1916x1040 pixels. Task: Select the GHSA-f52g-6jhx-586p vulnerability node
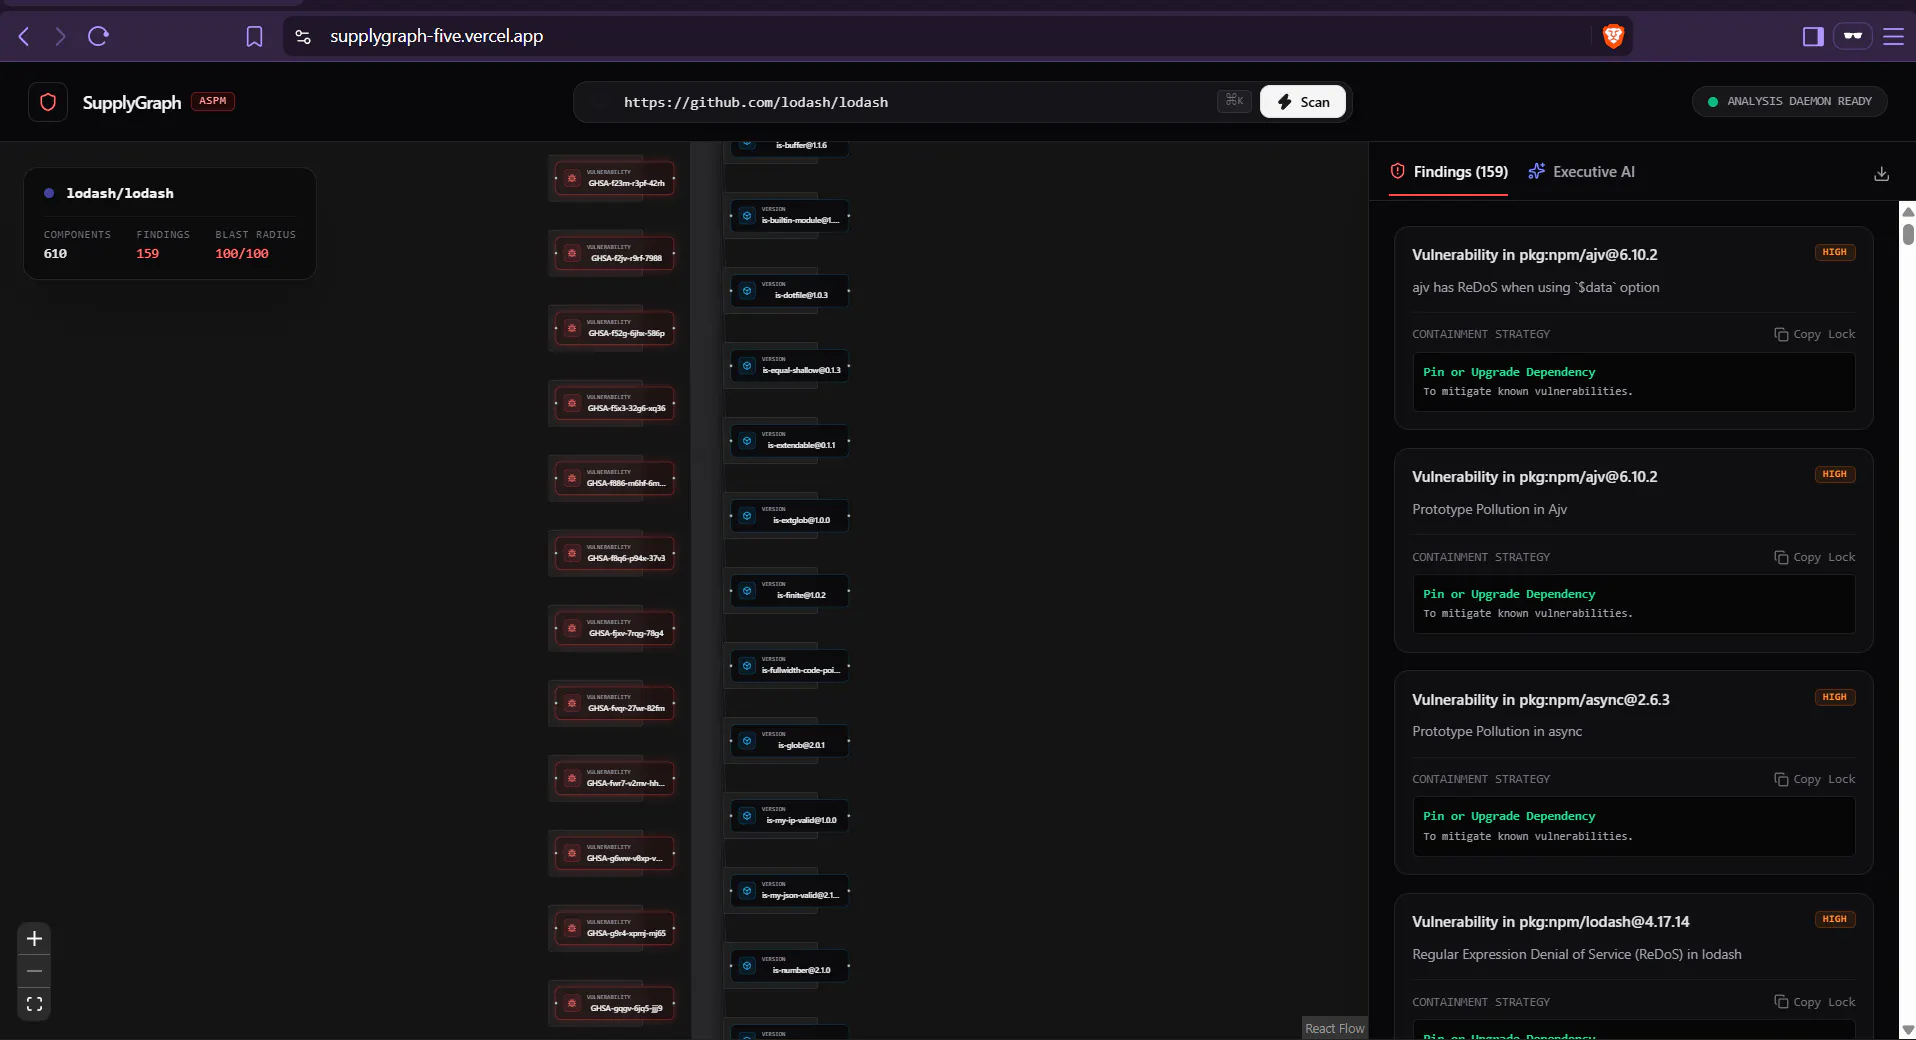(615, 329)
